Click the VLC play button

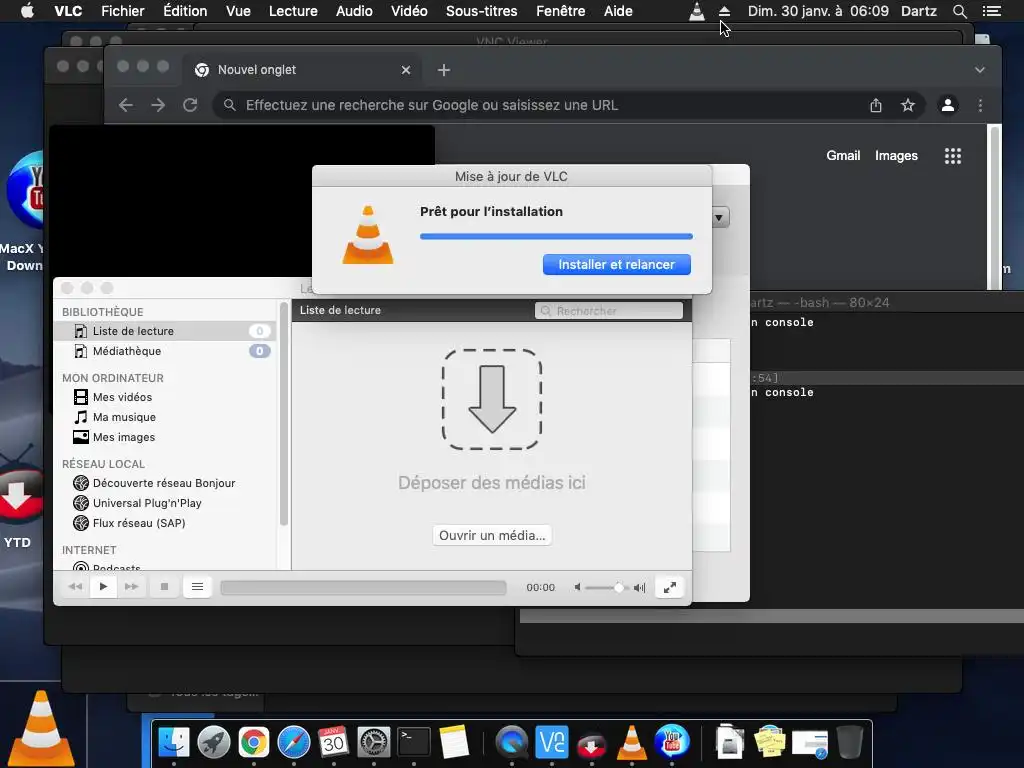pos(103,586)
